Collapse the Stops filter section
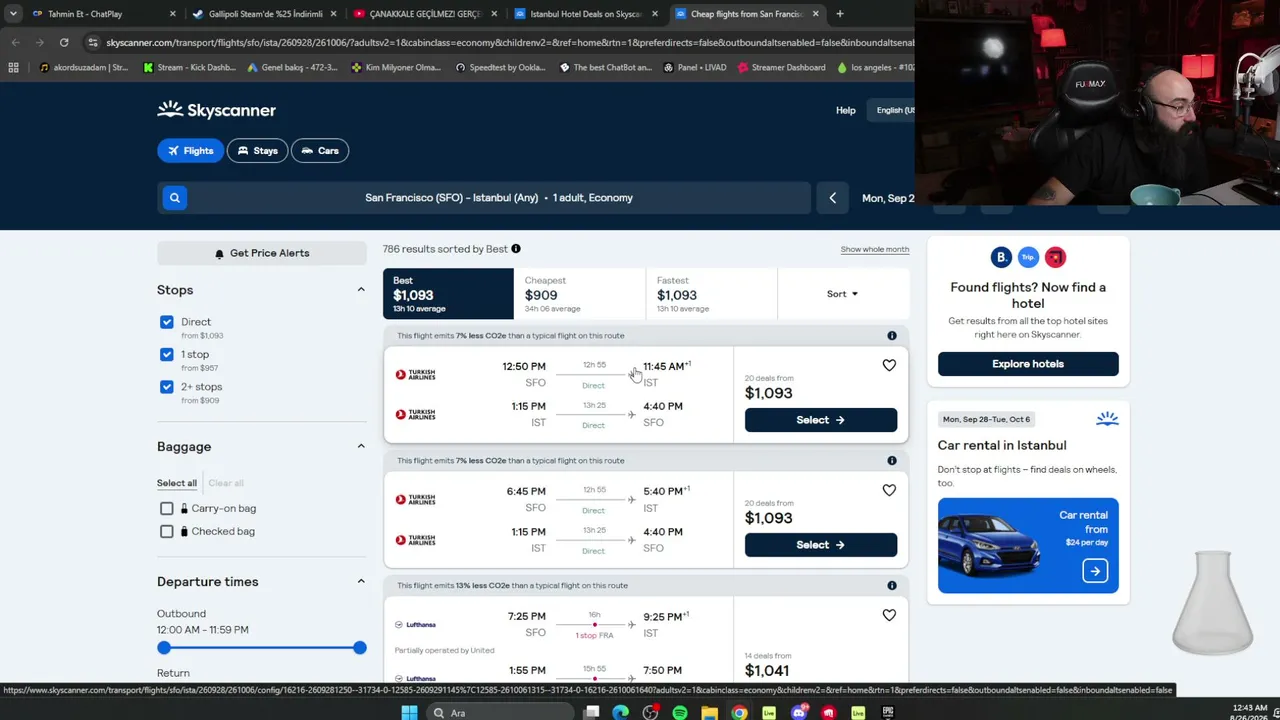This screenshot has height=720, width=1280. [x=361, y=290]
